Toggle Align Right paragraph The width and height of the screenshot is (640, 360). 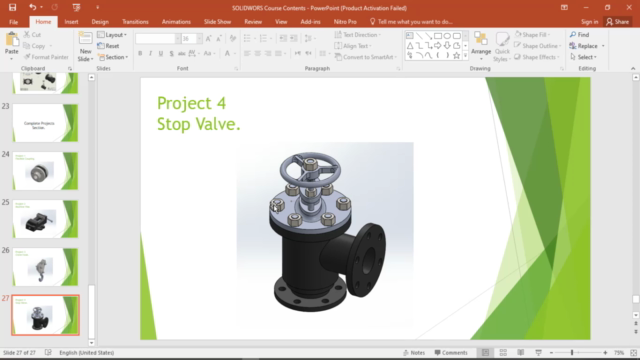click(268, 53)
